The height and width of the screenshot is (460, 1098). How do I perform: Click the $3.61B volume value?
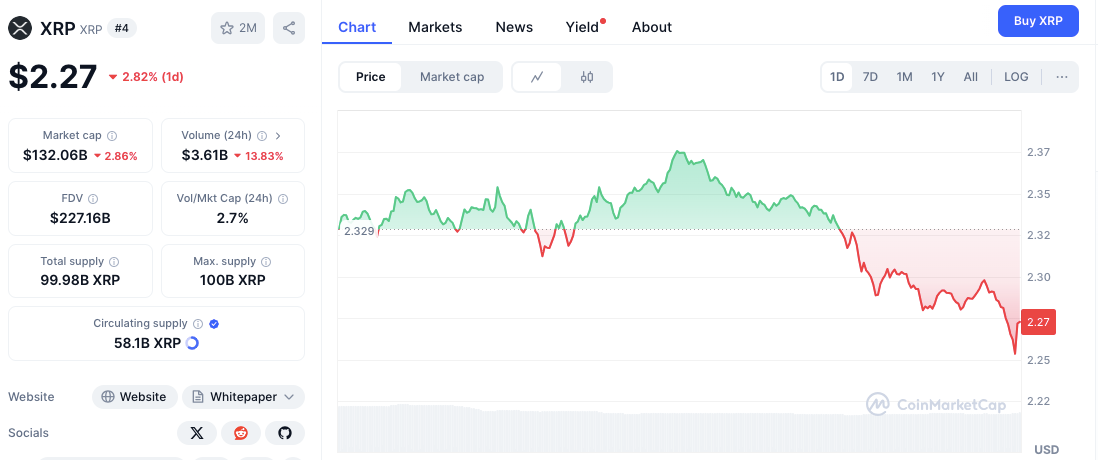coord(204,155)
